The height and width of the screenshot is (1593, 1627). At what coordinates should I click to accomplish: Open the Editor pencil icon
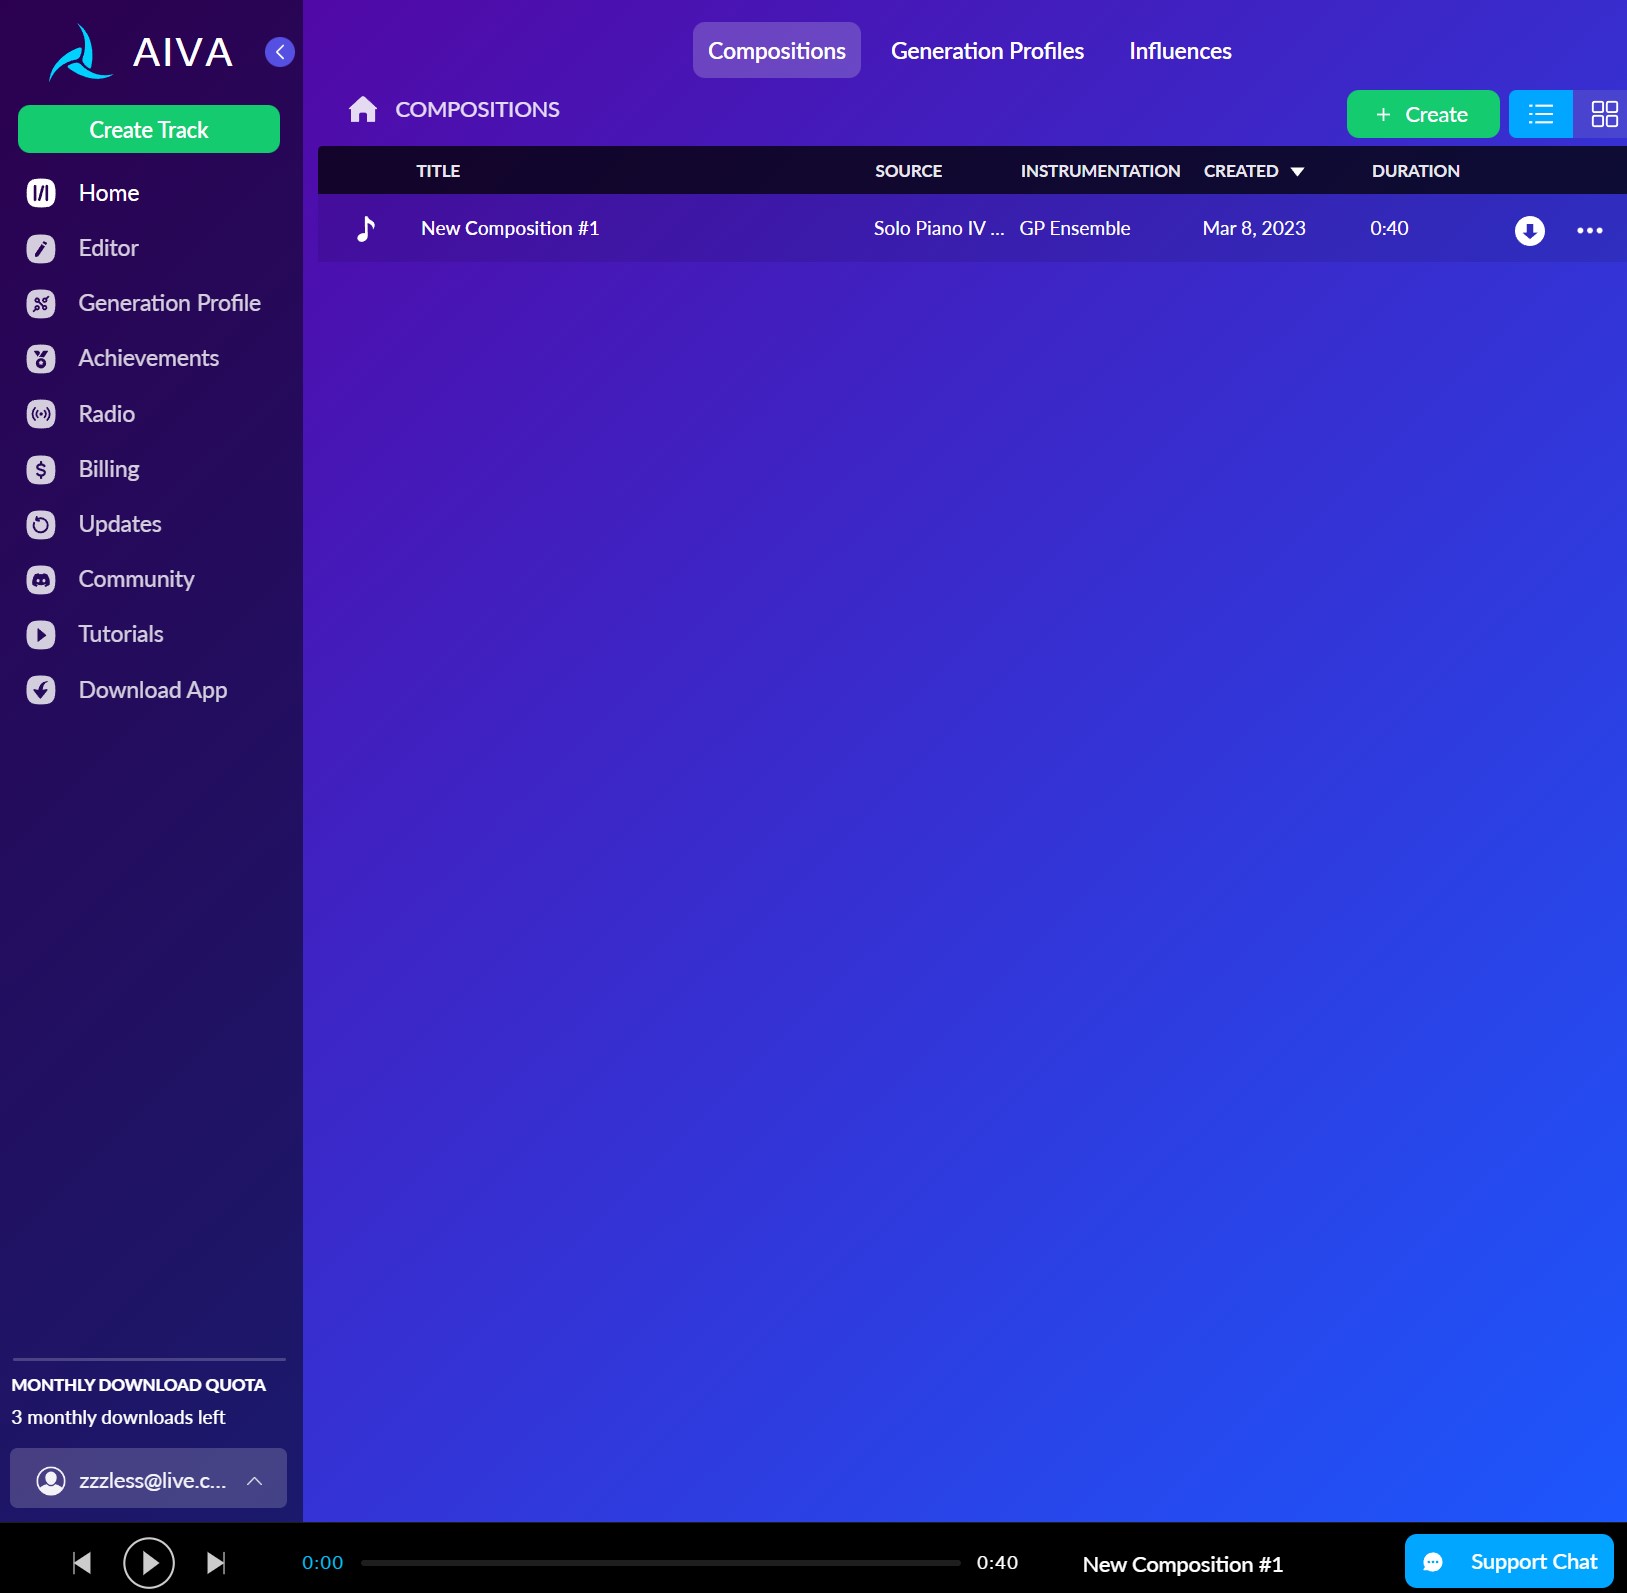[x=41, y=248]
